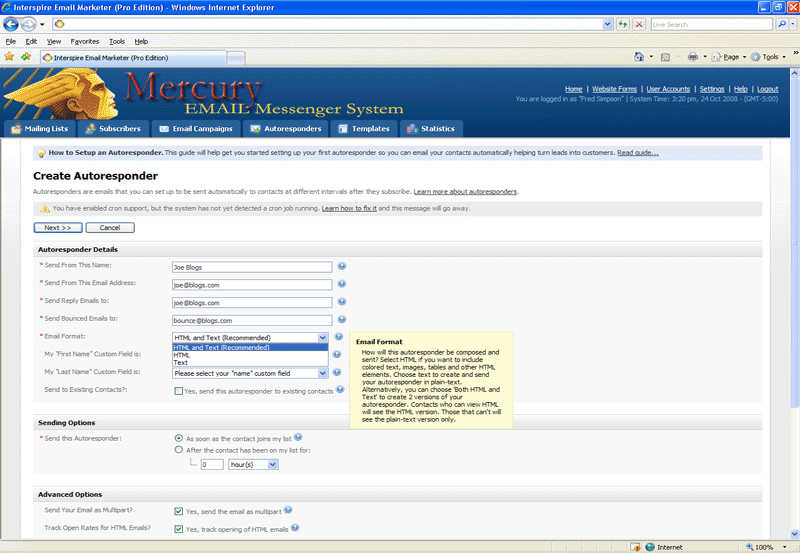Click help icon beside Send Bounced Emails to

pyautogui.click(x=342, y=319)
